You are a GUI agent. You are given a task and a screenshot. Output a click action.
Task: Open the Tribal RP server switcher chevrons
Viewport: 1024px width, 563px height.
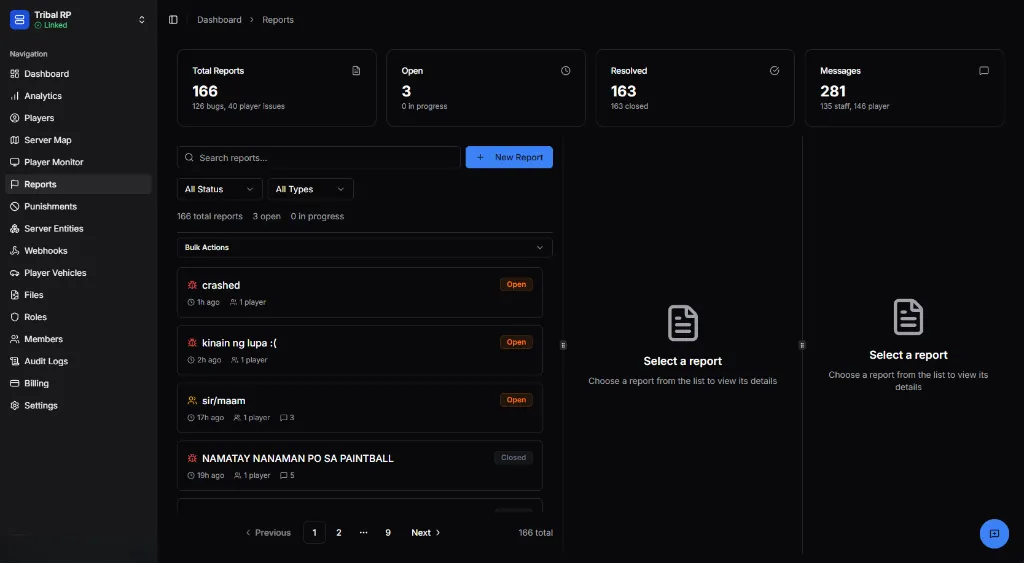pyautogui.click(x=142, y=20)
